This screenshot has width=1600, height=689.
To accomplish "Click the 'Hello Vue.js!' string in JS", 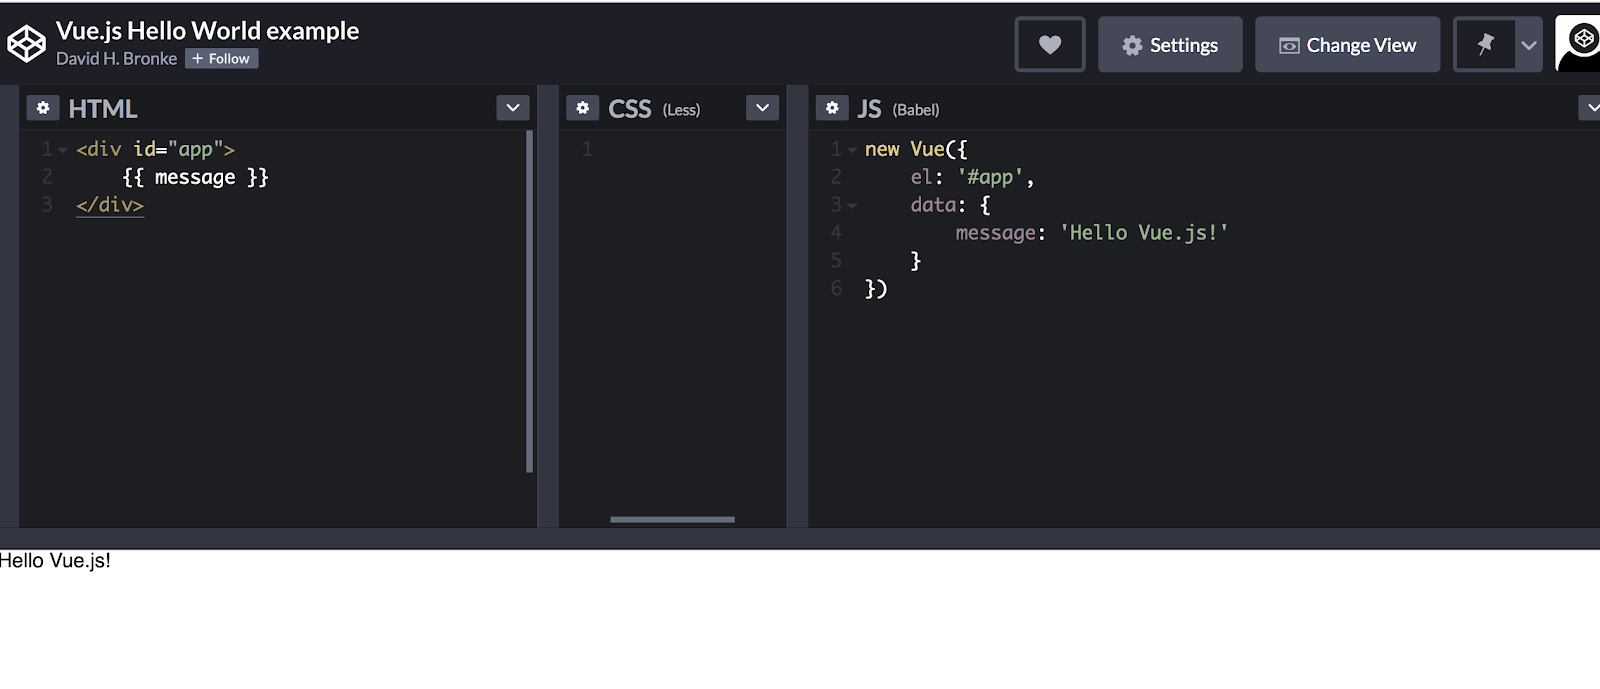I will point(1144,233).
